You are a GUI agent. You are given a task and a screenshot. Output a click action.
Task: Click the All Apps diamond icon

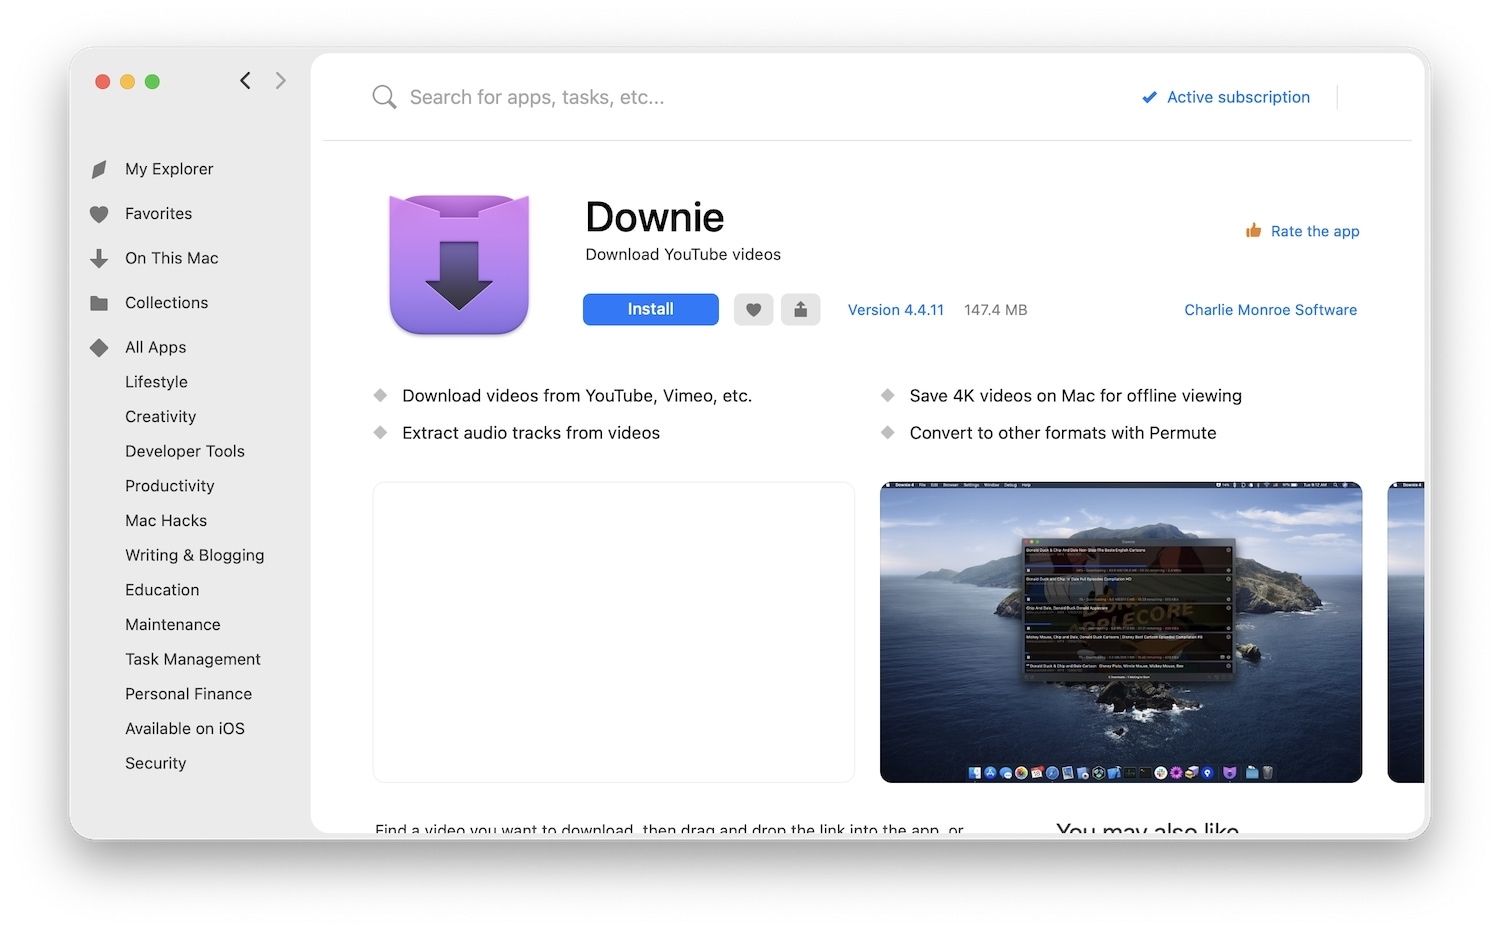(x=99, y=347)
